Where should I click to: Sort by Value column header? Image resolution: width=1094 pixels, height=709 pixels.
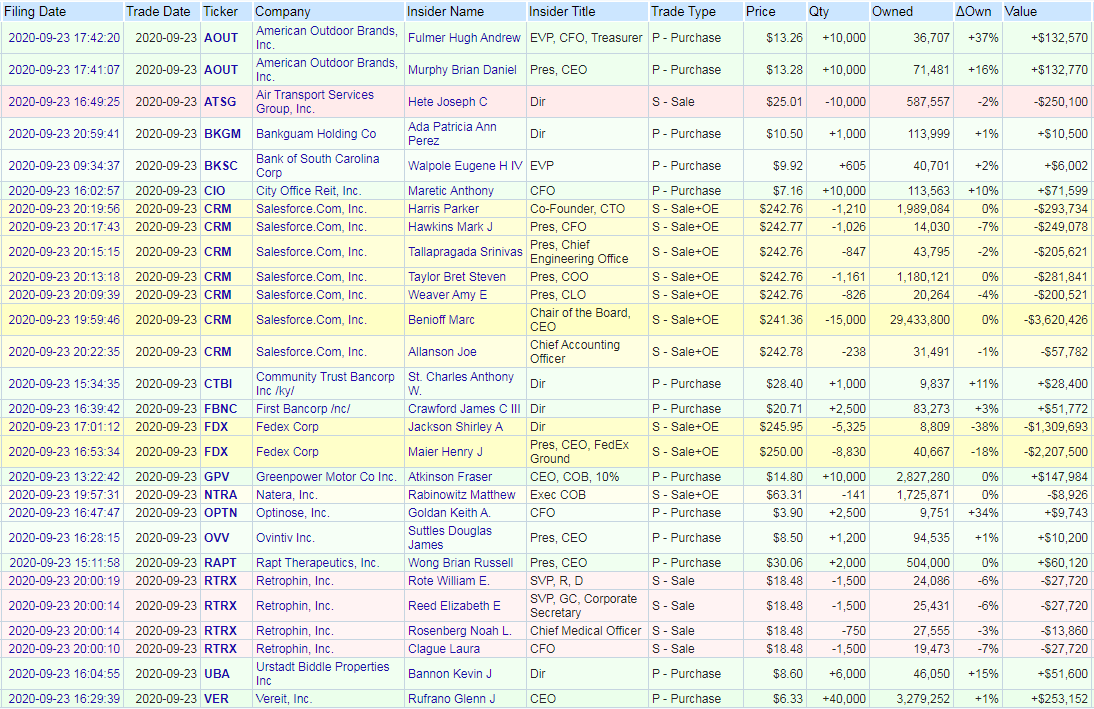(1021, 11)
